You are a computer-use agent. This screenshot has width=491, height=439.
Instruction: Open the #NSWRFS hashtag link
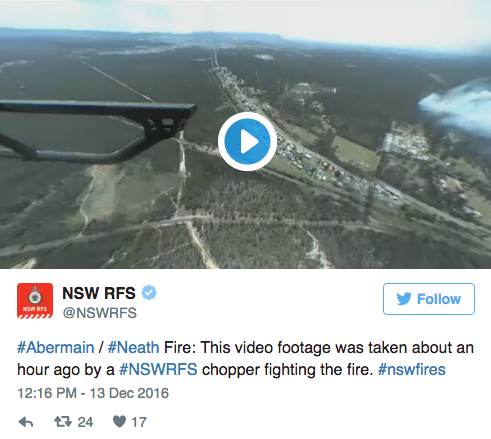pyautogui.click(x=158, y=370)
